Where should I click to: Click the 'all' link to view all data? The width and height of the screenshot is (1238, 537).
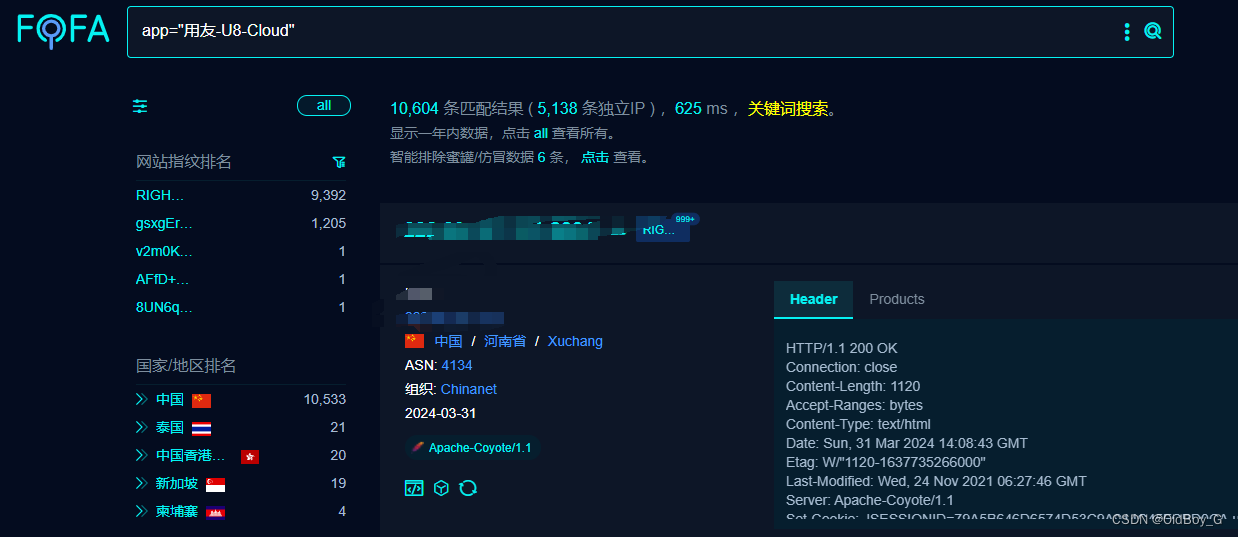click(540, 133)
